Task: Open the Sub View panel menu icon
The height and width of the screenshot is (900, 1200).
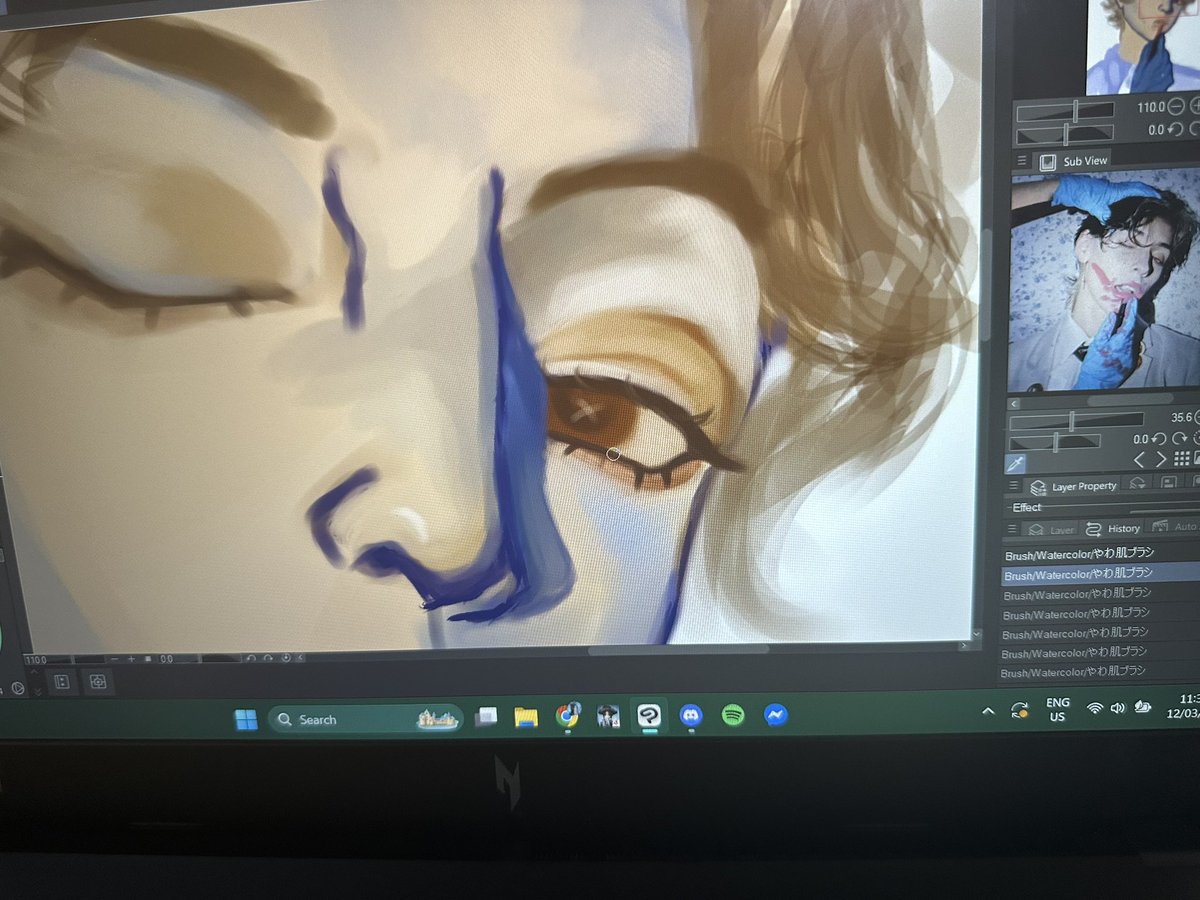Action: pyautogui.click(x=1022, y=160)
